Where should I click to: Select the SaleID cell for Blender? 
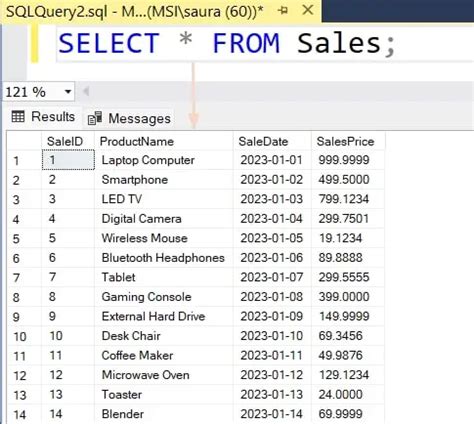coord(68,414)
